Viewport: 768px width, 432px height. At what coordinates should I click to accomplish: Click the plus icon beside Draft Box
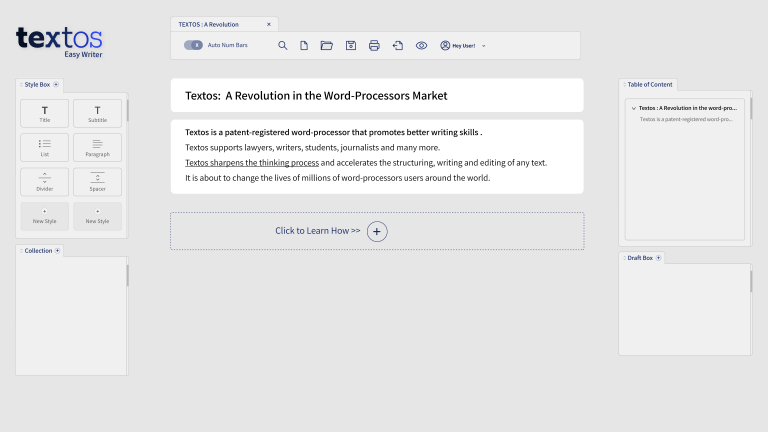[658, 258]
